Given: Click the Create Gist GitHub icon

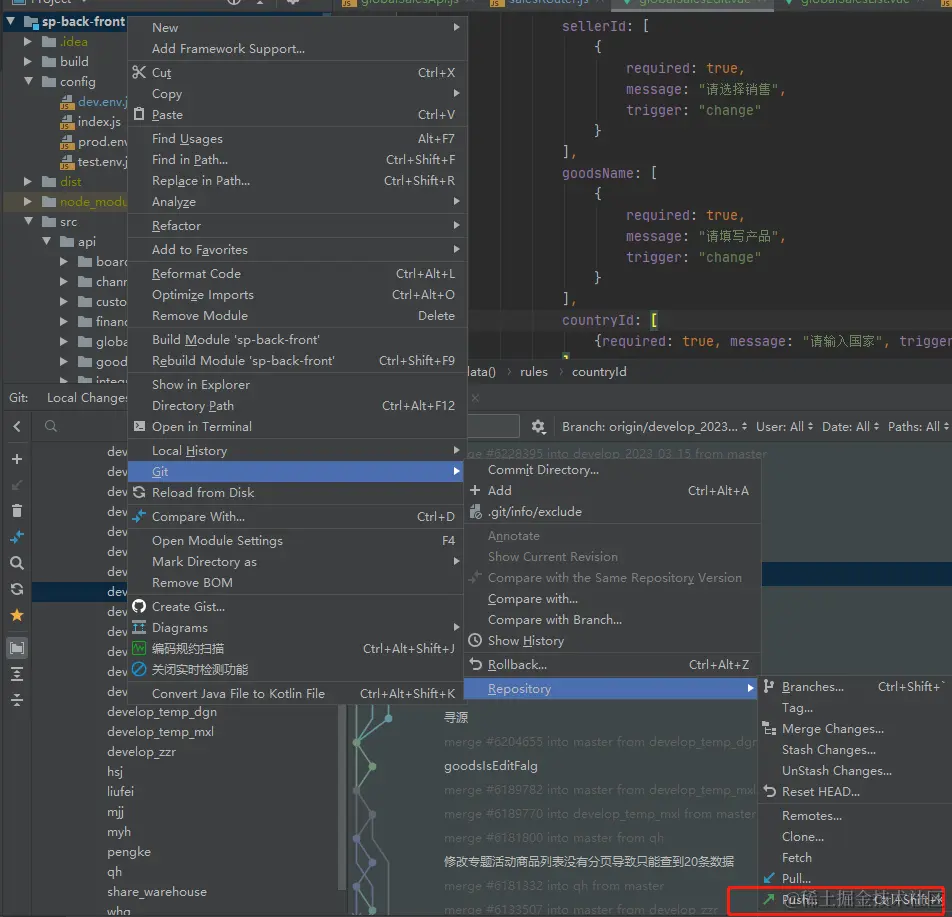Looking at the screenshot, I should 139,606.
